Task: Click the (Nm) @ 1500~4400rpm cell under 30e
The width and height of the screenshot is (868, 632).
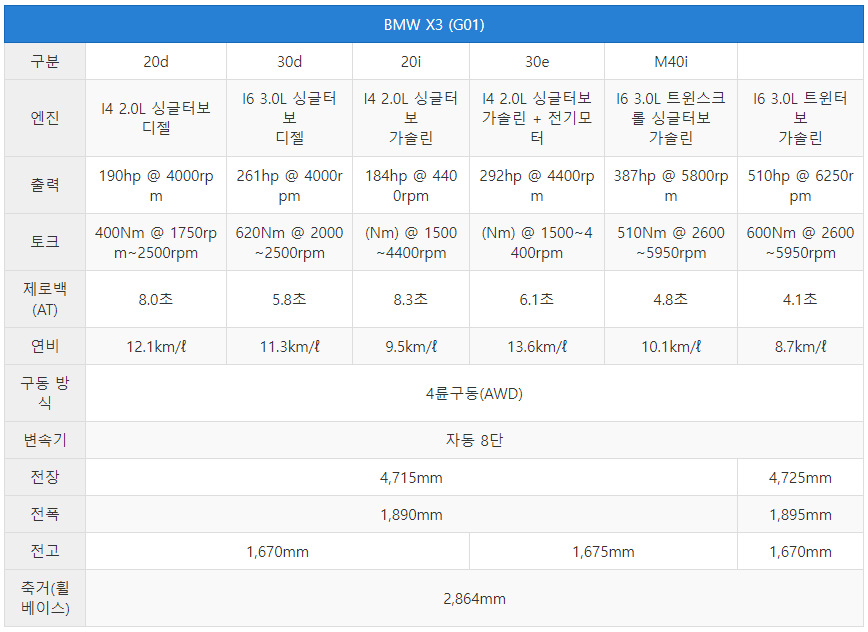Action: (x=537, y=242)
